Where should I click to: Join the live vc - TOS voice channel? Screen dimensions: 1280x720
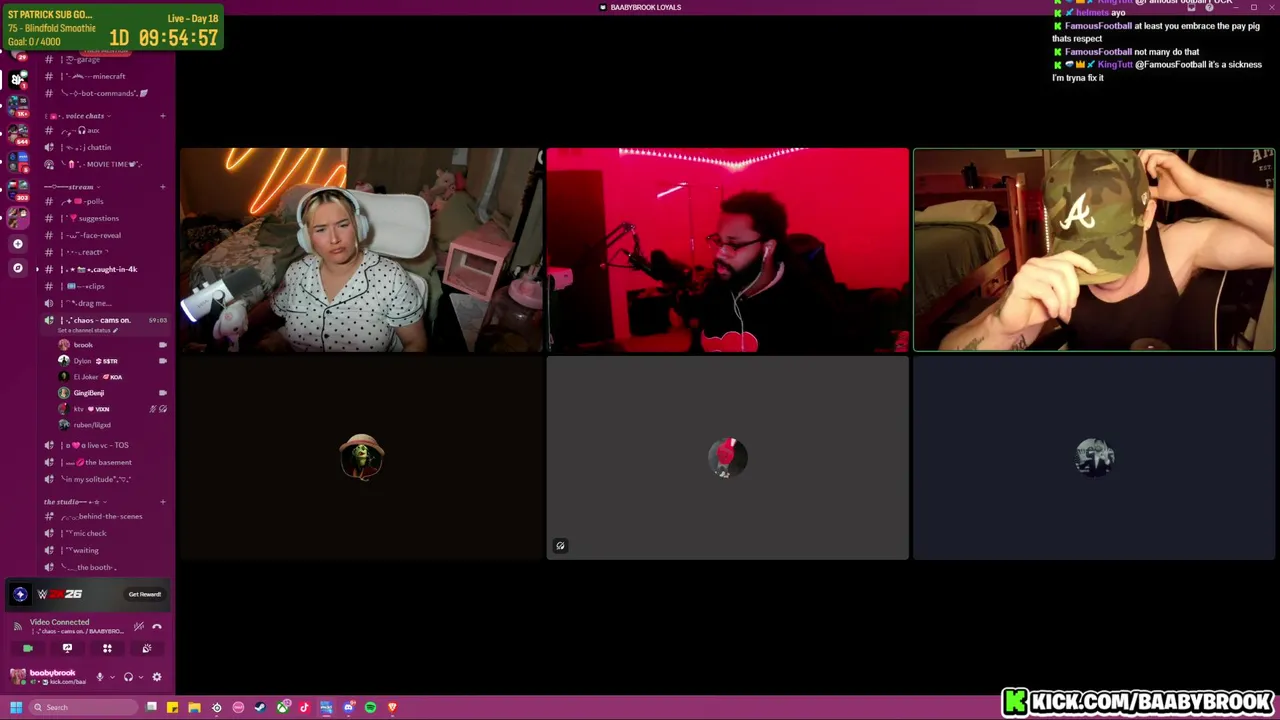click(105, 445)
